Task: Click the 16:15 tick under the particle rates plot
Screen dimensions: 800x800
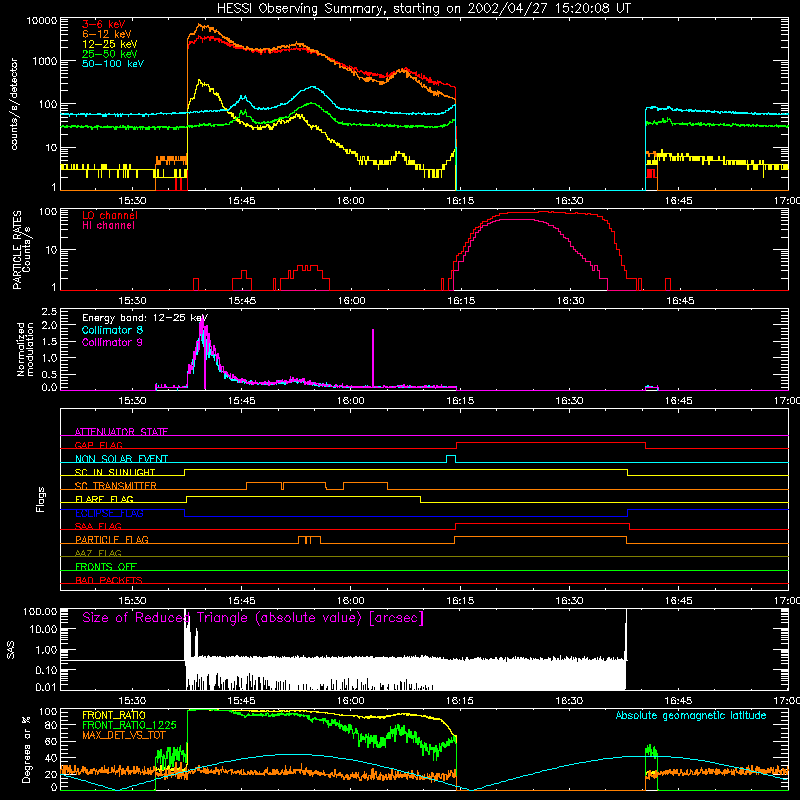Action: tap(461, 301)
